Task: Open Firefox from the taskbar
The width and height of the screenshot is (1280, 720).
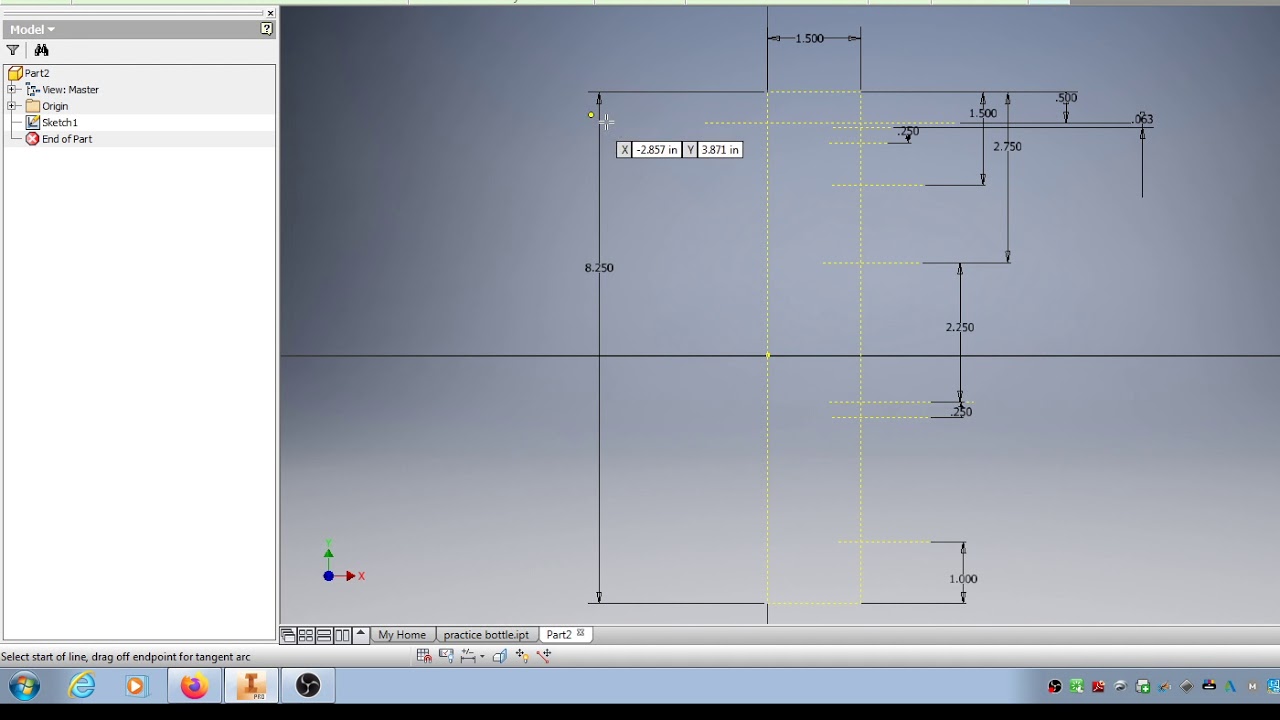Action: [x=194, y=686]
